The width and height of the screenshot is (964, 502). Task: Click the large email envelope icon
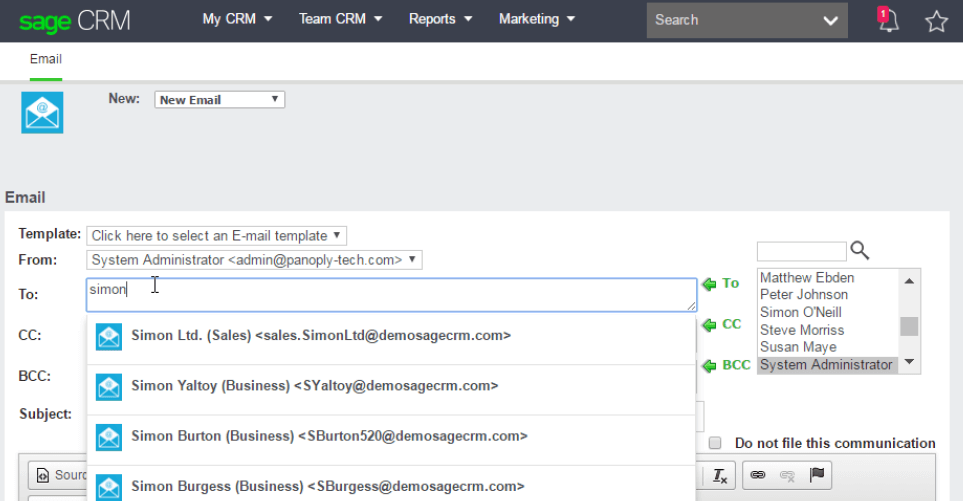tap(42, 112)
